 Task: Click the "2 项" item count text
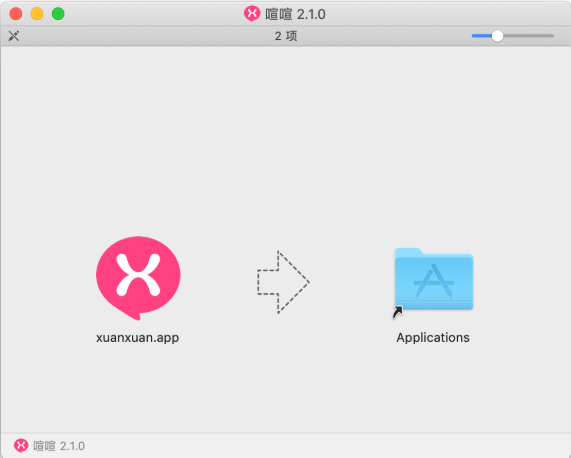pos(286,36)
